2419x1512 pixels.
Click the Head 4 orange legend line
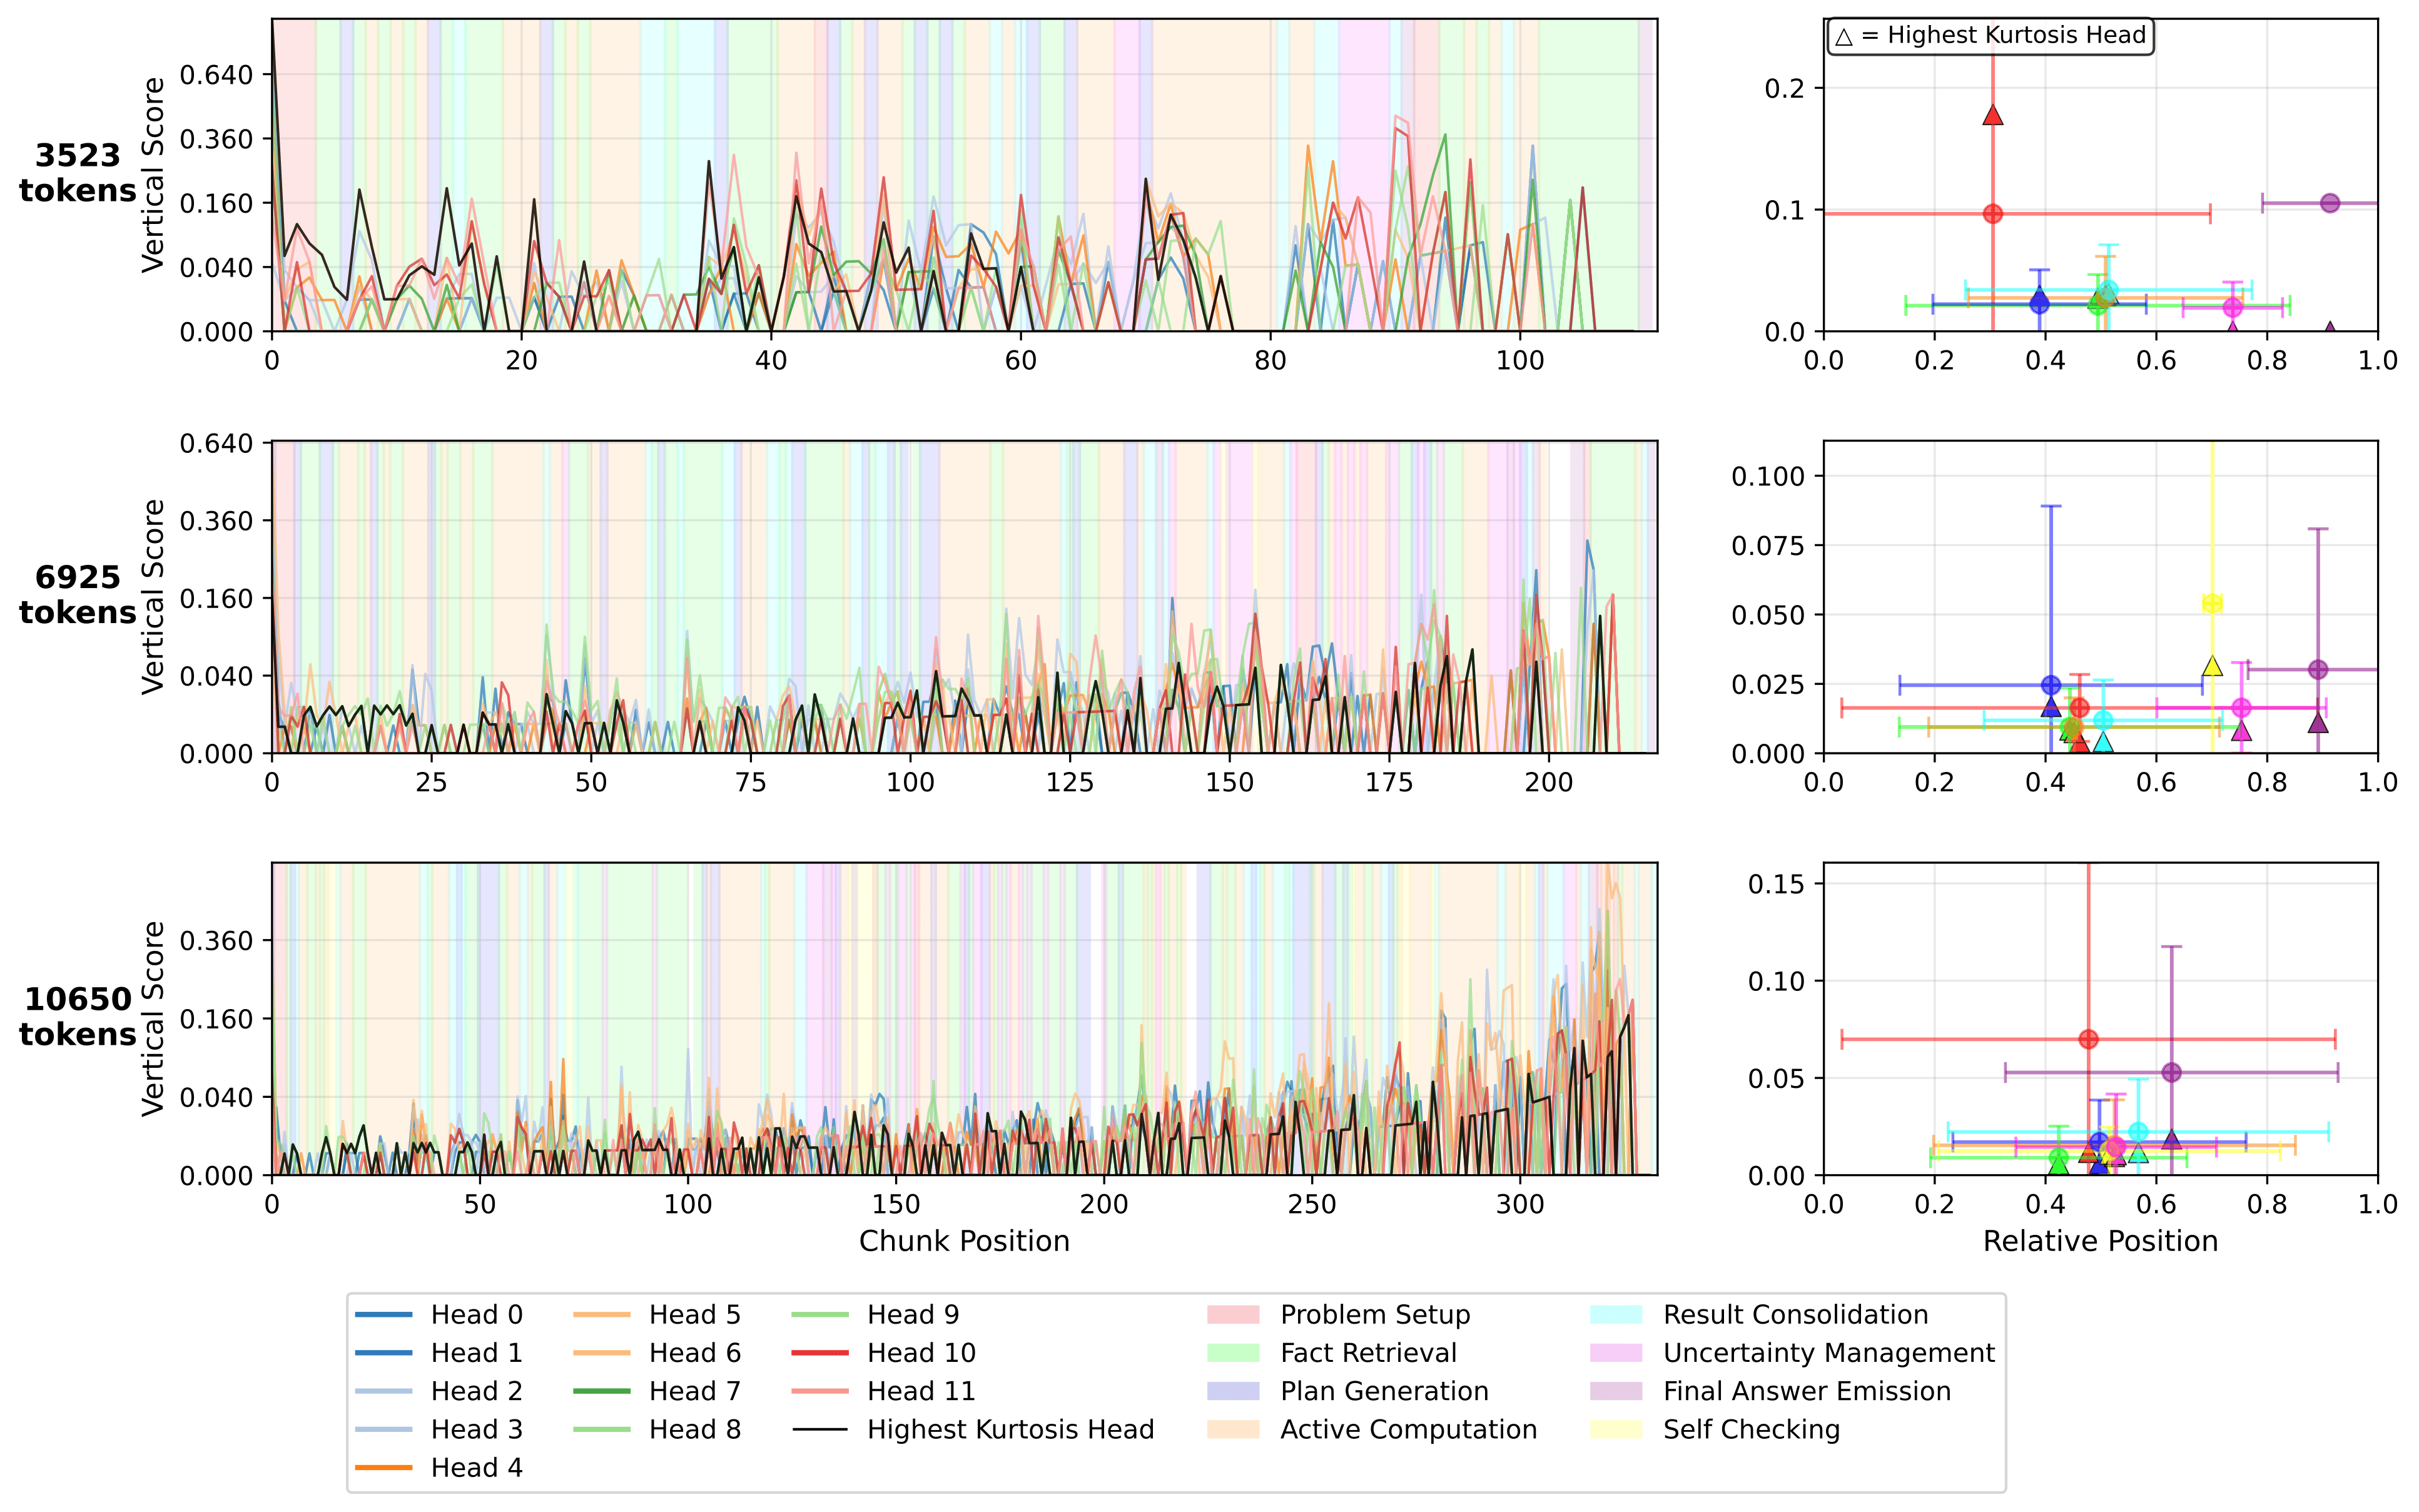[x=383, y=1467]
